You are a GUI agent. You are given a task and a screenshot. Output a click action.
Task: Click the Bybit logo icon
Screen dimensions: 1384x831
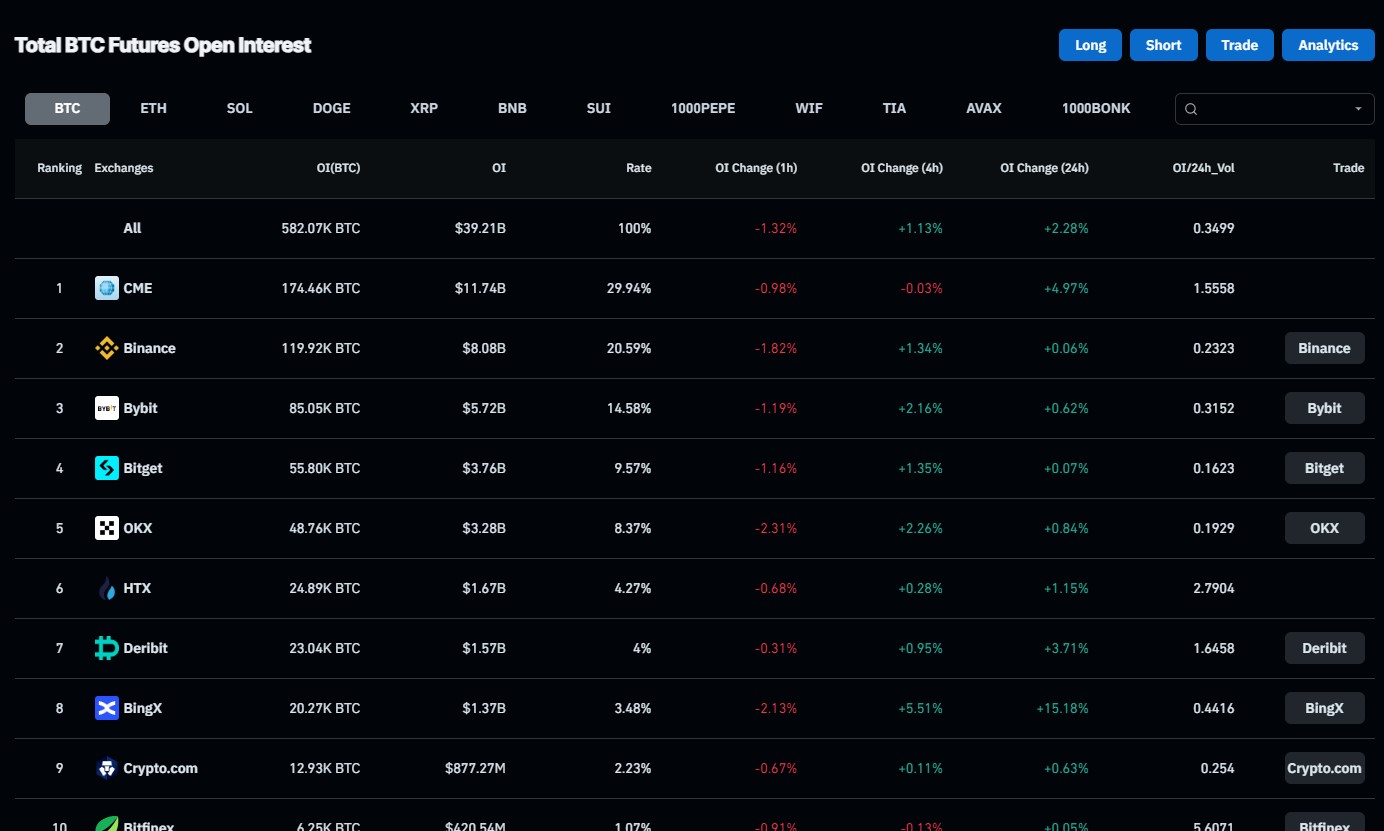(x=107, y=408)
